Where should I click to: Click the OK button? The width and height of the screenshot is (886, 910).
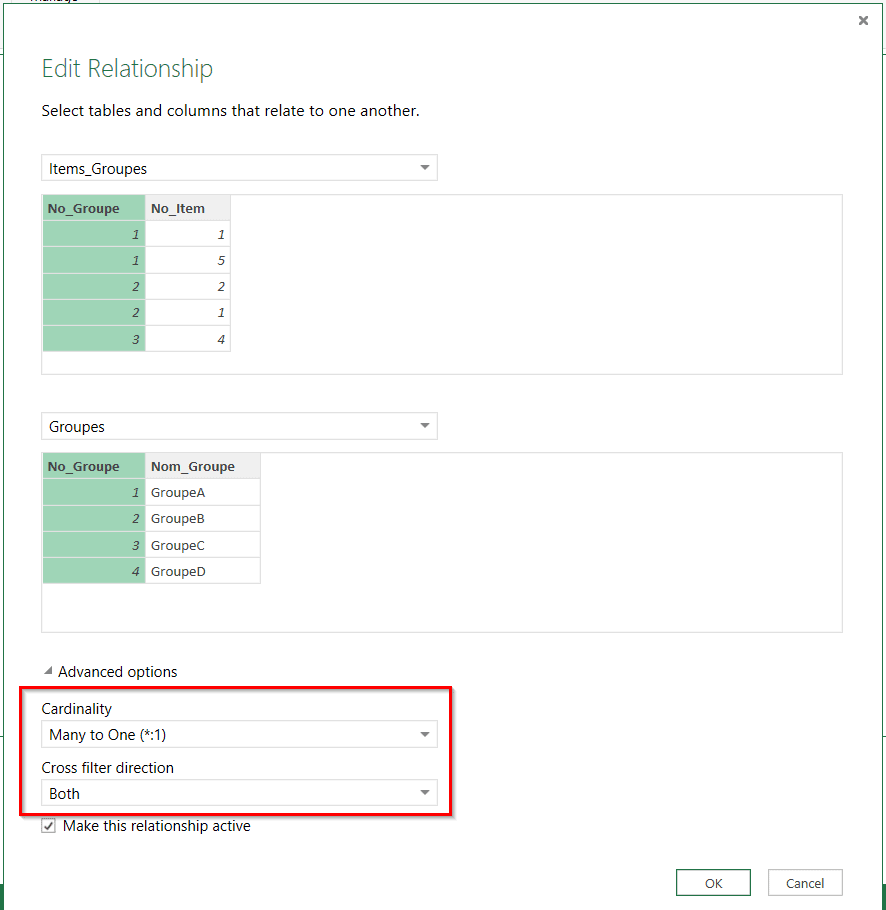click(x=712, y=883)
